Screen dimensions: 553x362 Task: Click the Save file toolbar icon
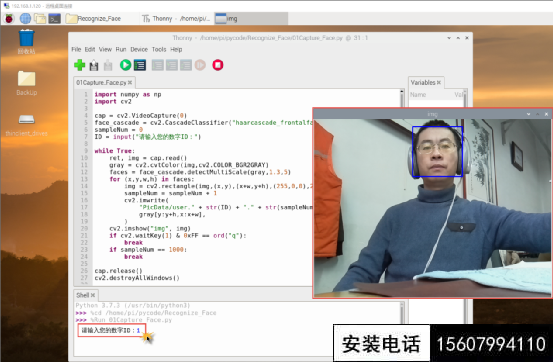(x=108, y=65)
